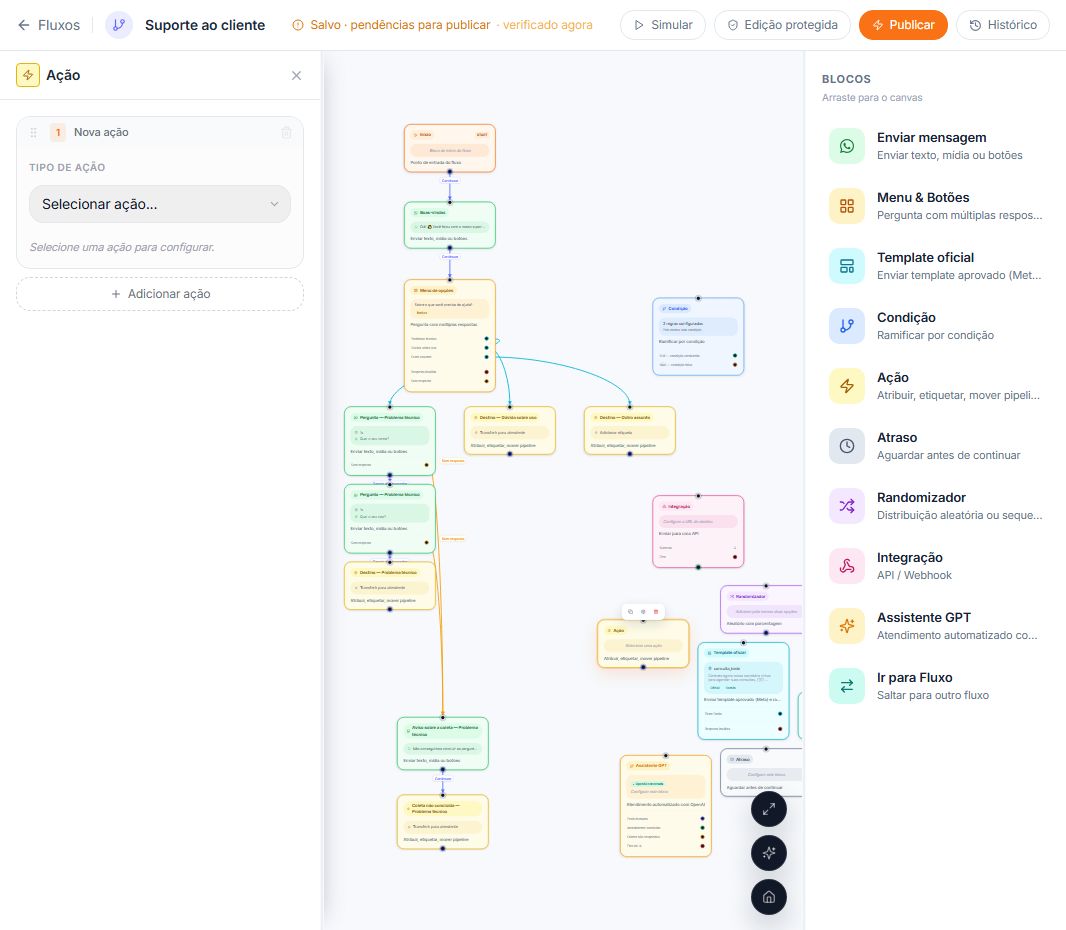Select the Enviar mensagem WhatsApp block icon

pos(846,146)
